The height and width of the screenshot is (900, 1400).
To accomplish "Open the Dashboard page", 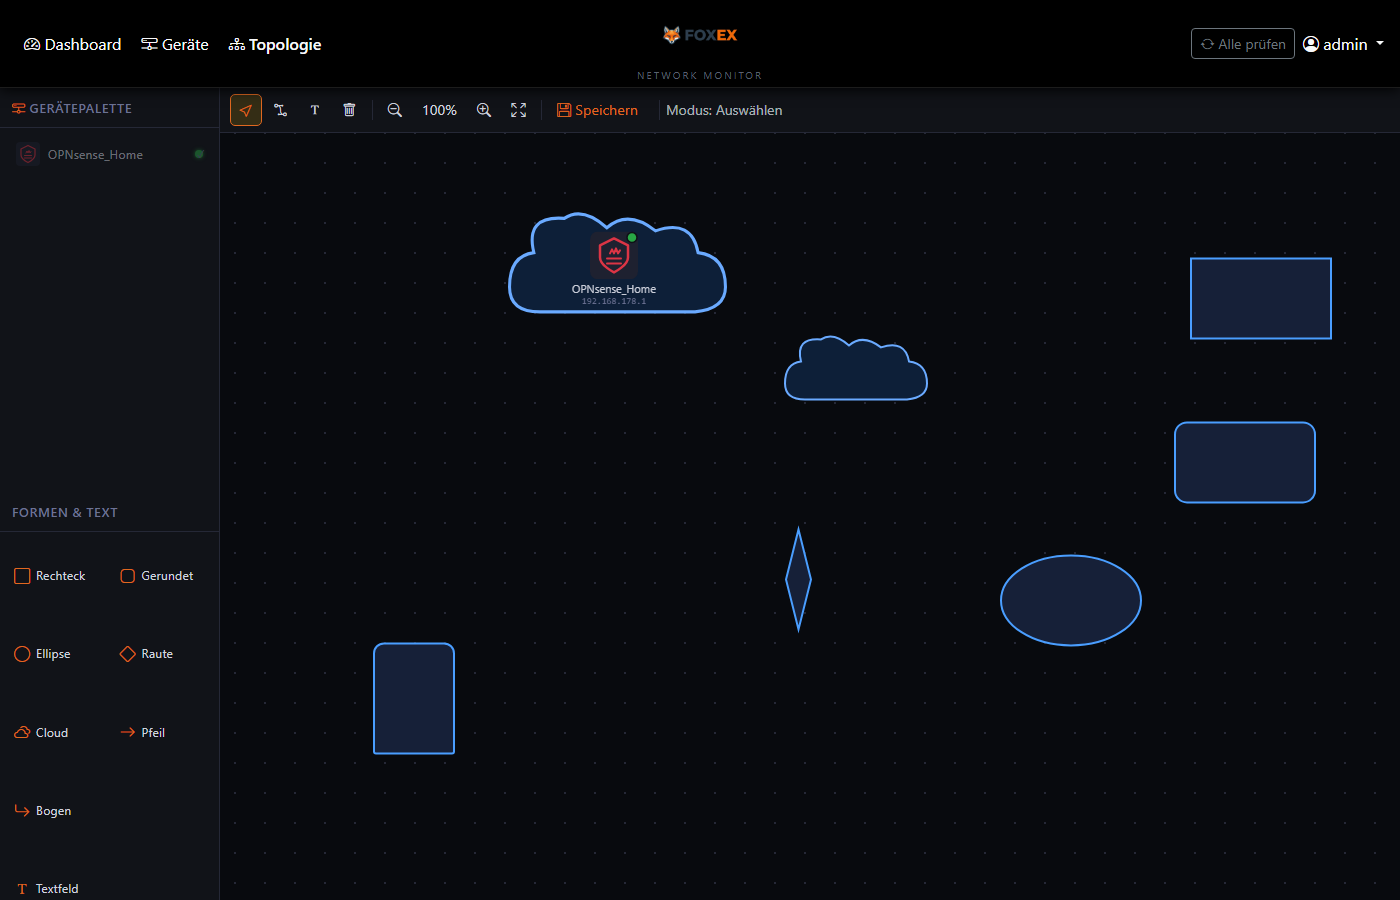I will [x=73, y=45].
